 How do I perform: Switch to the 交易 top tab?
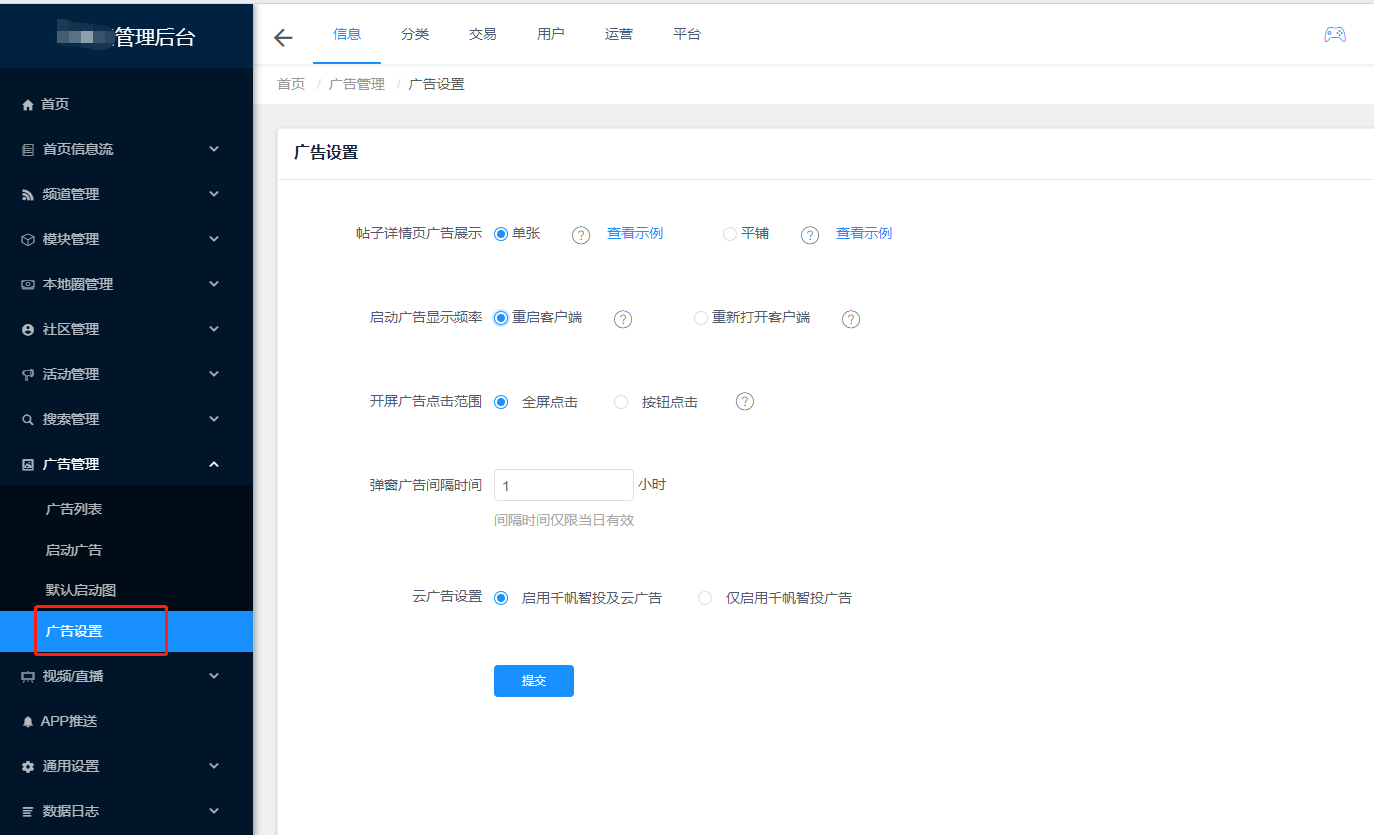(483, 34)
